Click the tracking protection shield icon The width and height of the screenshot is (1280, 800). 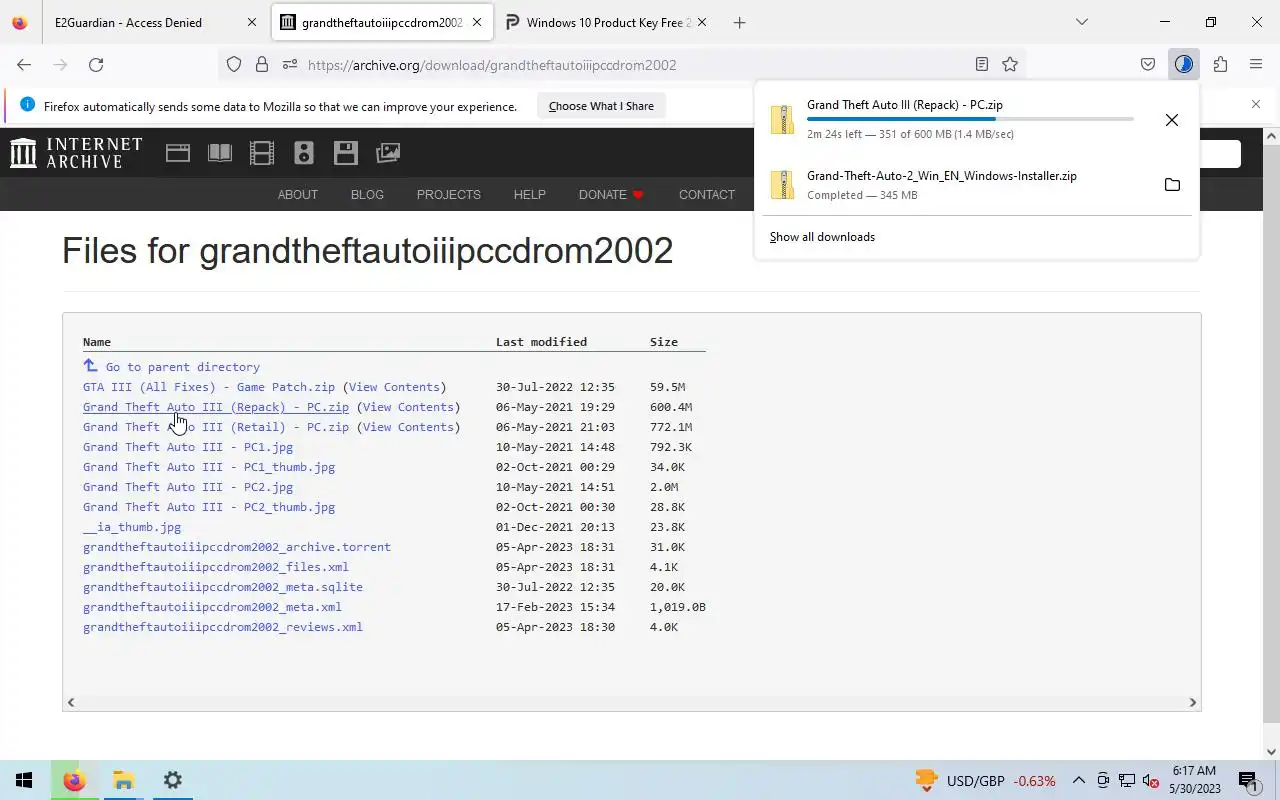click(234, 65)
